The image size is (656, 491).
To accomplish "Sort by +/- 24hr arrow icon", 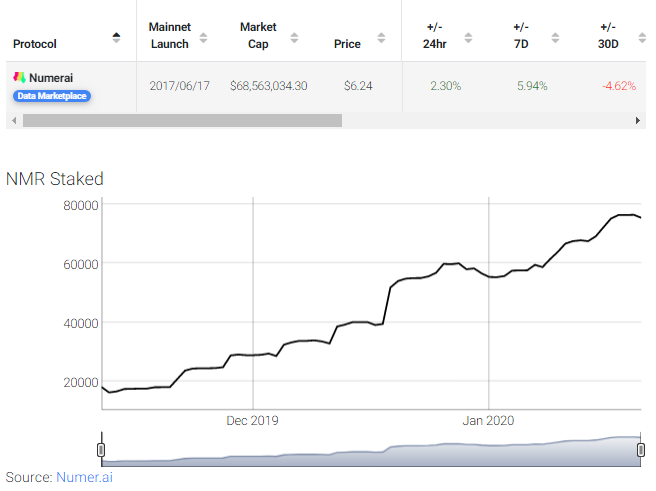I will (x=469, y=38).
